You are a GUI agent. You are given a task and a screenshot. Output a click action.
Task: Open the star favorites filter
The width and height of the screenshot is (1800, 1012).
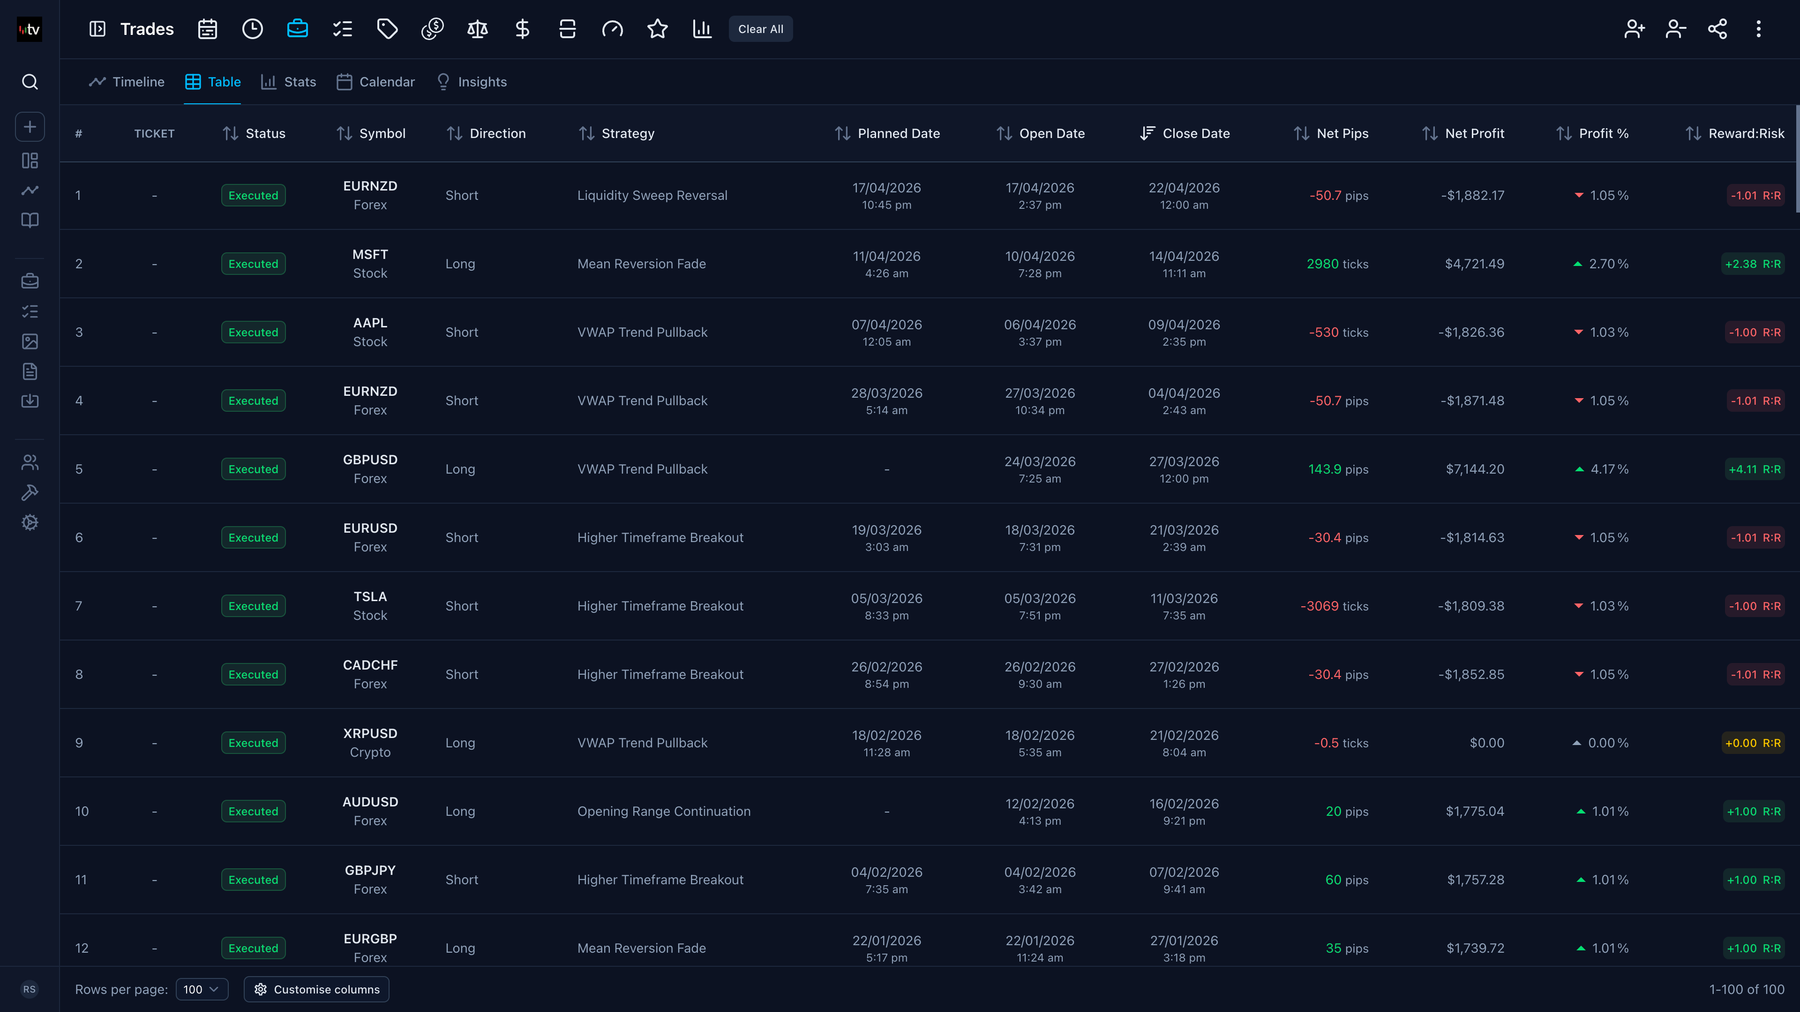[x=657, y=29]
